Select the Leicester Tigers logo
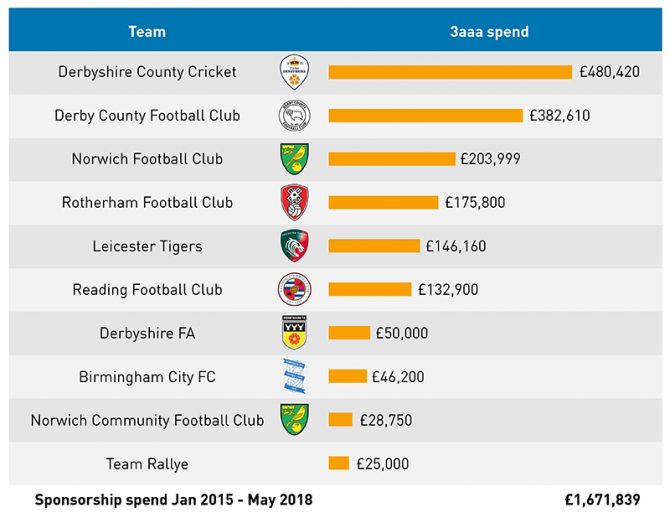This screenshot has width=670, height=528. (x=294, y=246)
